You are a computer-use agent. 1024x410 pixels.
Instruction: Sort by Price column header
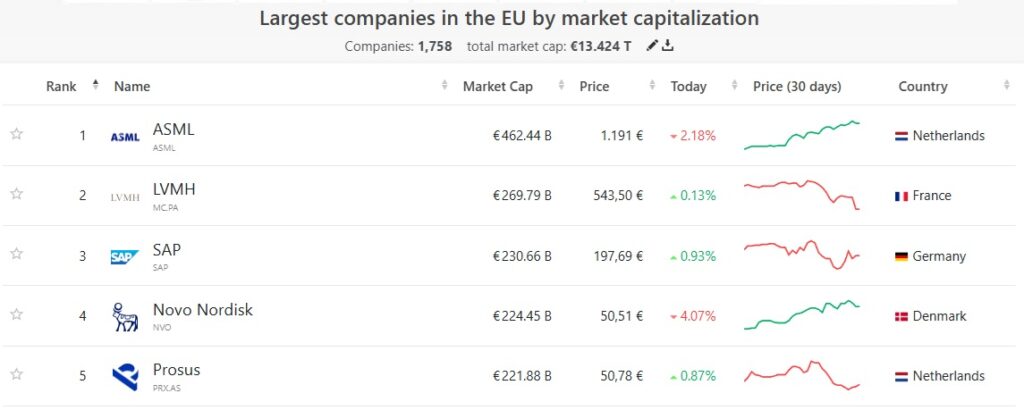594,86
